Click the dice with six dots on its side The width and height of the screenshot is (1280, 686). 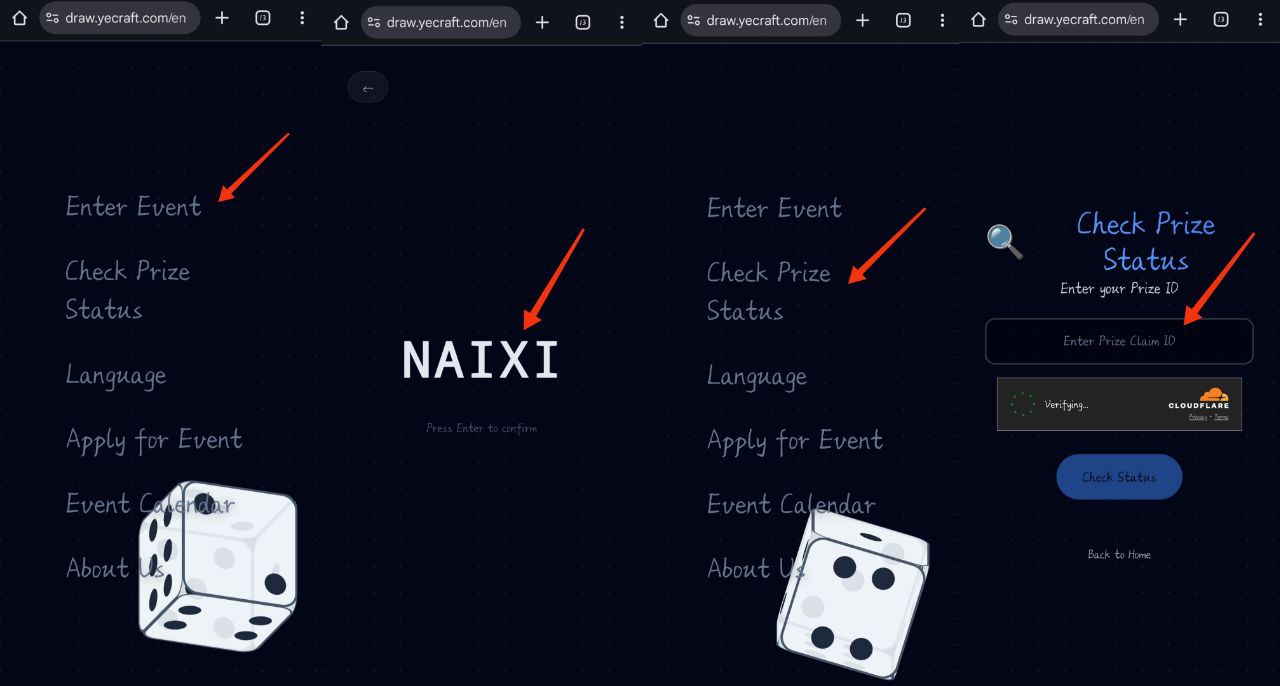[x=218, y=566]
